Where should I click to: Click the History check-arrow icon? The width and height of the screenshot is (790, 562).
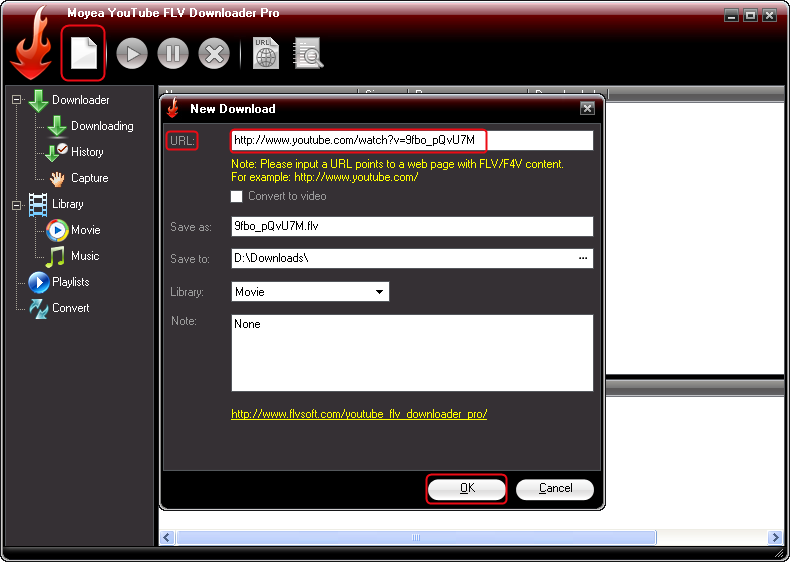[x=56, y=152]
